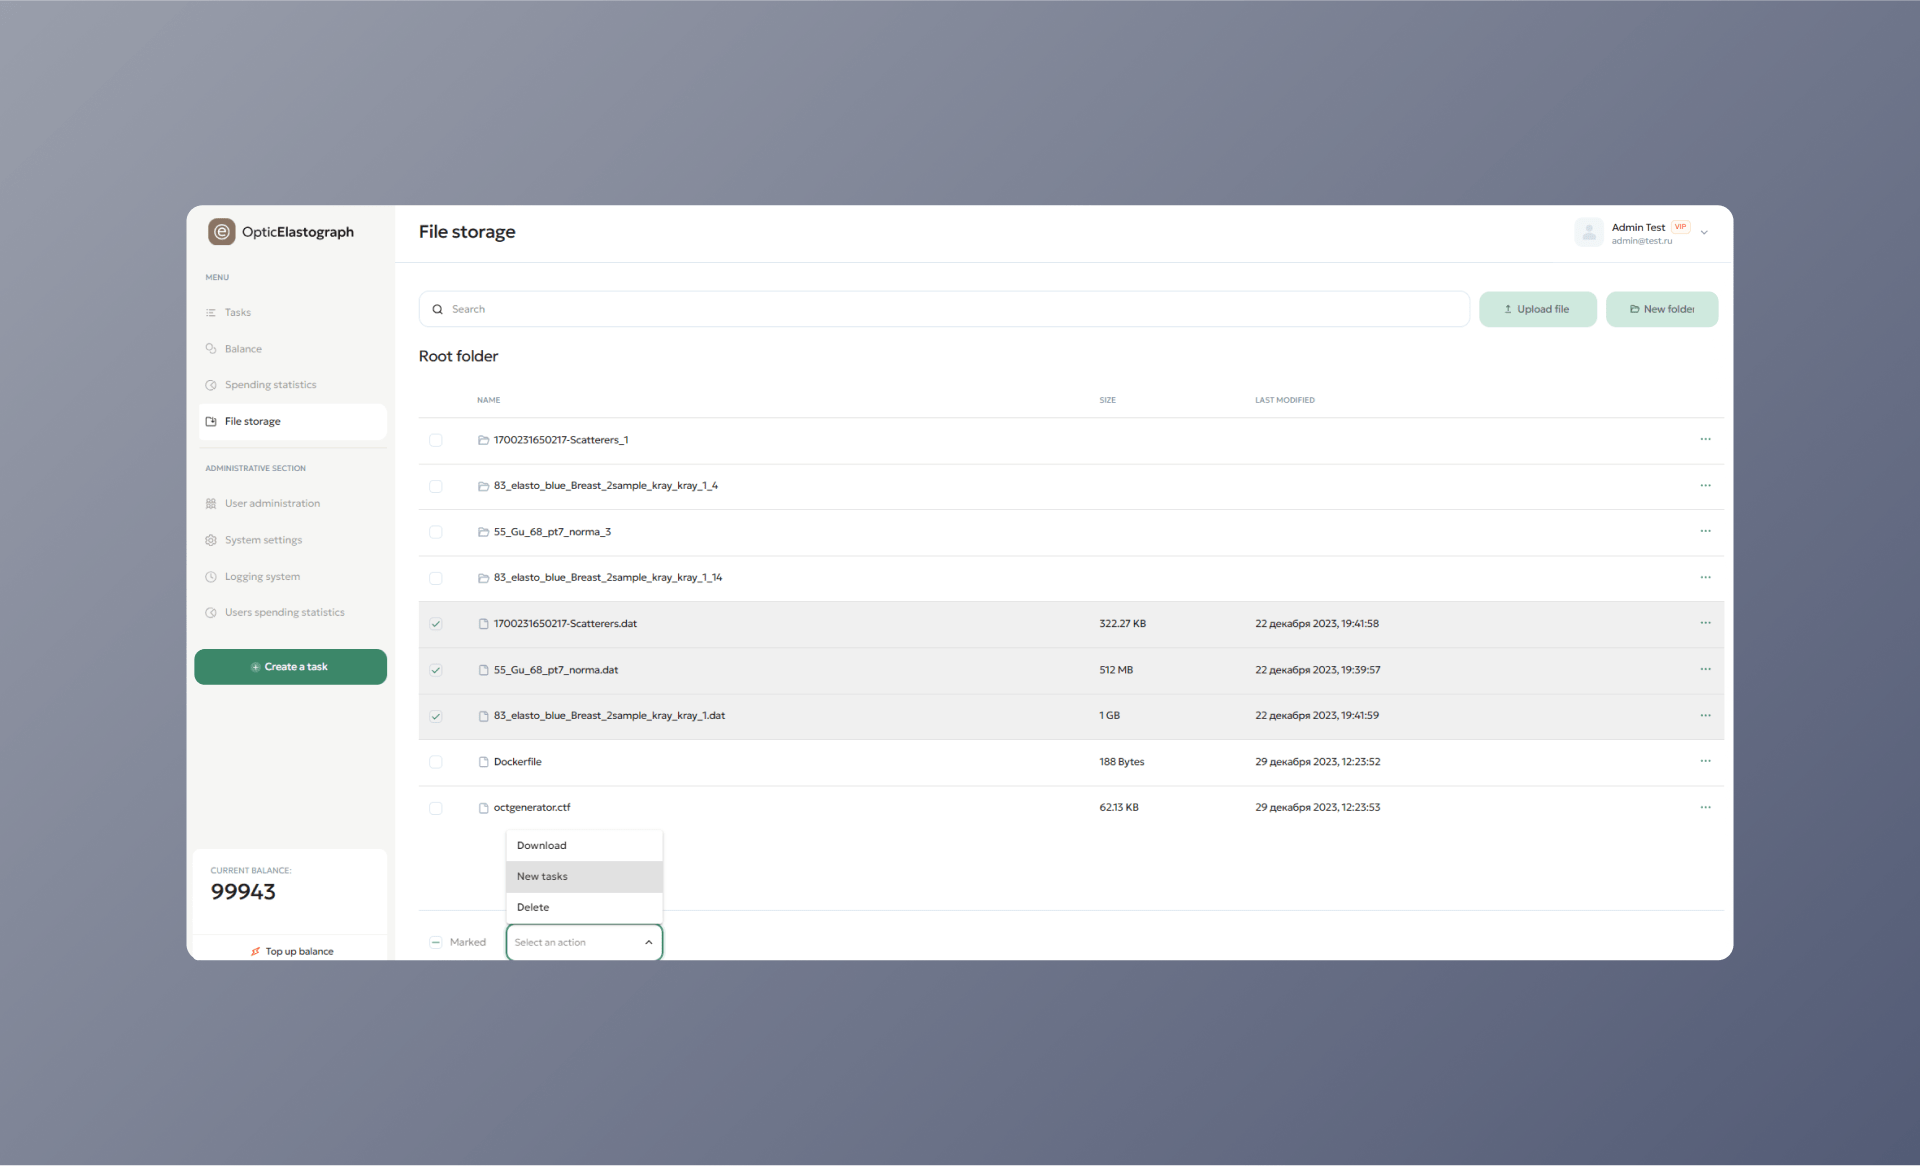Expand the Admin Test account chevron
This screenshot has width=1920, height=1166.
coord(1704,233)
